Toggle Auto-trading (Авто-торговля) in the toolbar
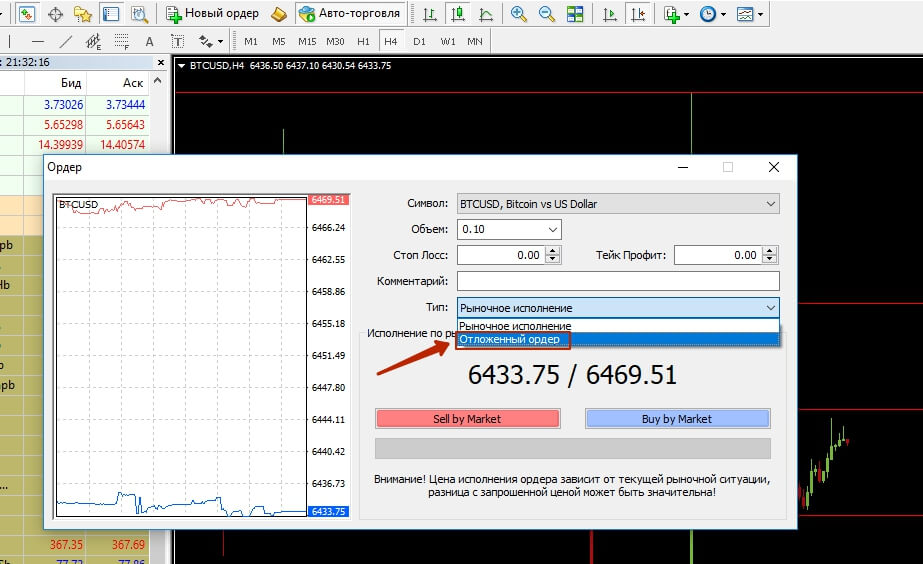 [349, 14]
